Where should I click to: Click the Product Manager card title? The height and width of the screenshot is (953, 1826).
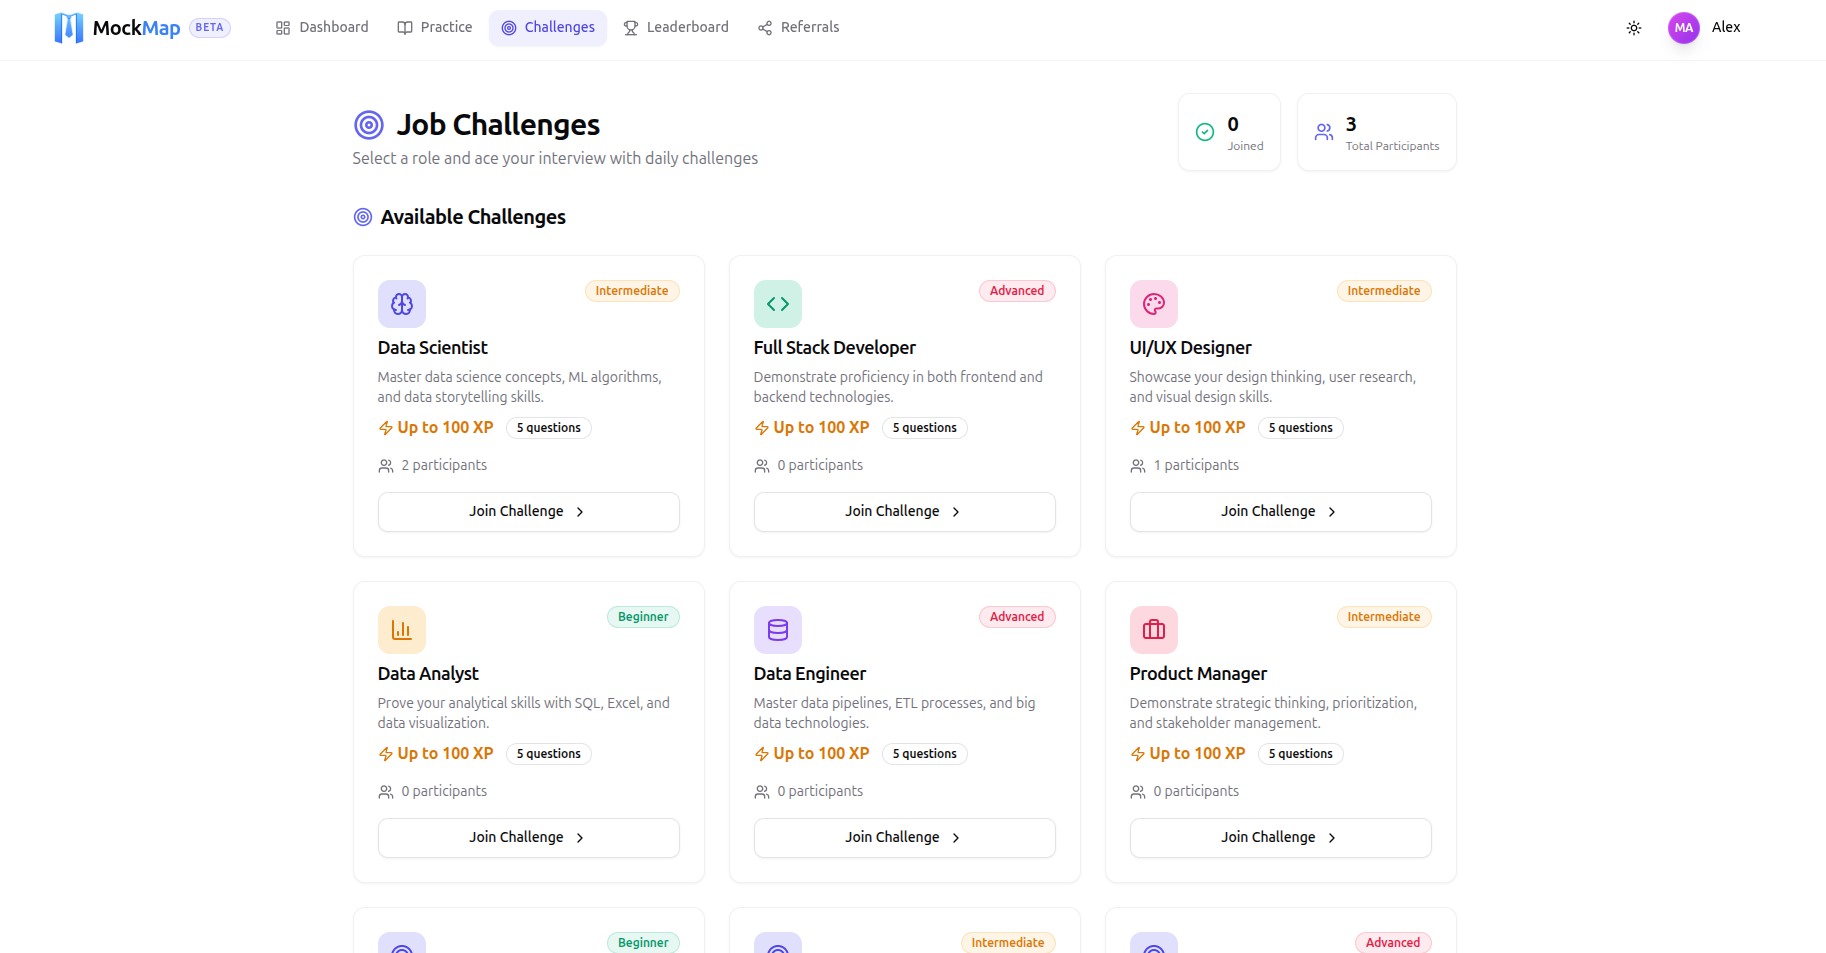pyautogui.click(x=1198, y=674)
